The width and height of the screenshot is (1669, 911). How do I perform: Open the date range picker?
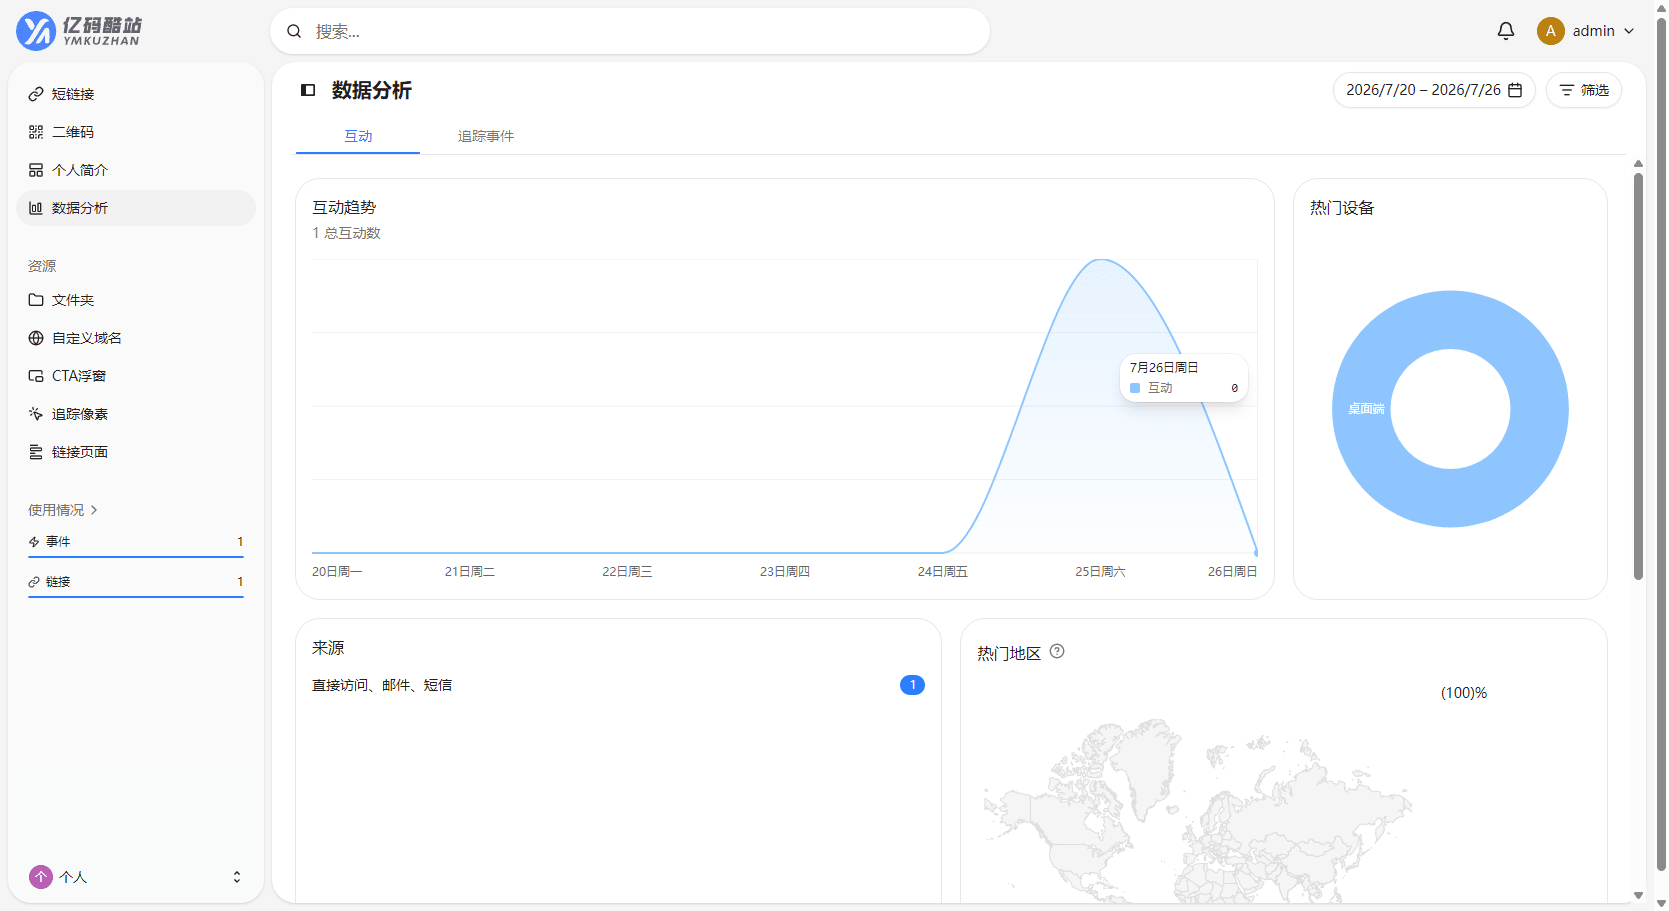coord(1434,90)
